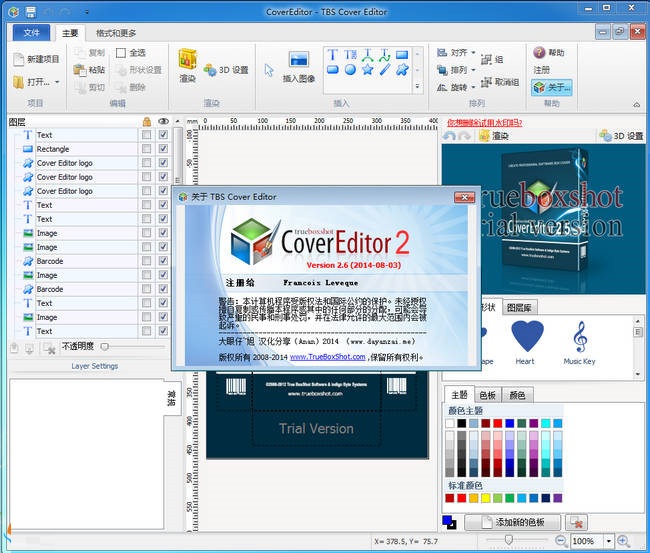Image resolution: width=650 pixels, height=553 pixels.
Task: Open the 文件 file menu
Action: (x=31, y=32)
